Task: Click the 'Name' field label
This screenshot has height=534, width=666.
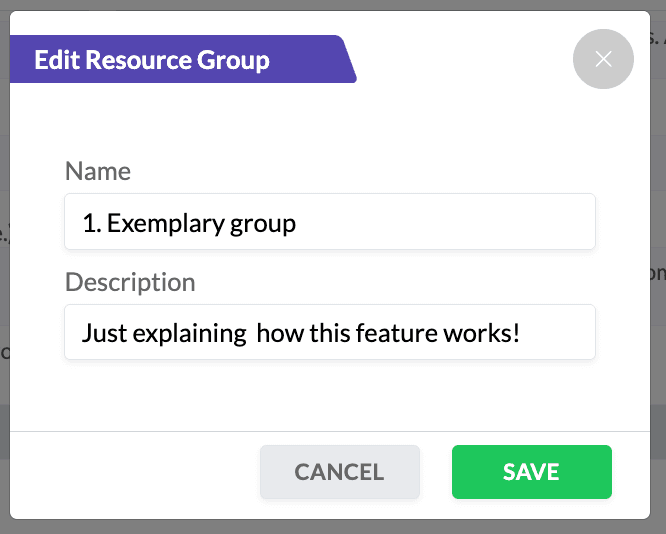Action: [x=98, y=171]
